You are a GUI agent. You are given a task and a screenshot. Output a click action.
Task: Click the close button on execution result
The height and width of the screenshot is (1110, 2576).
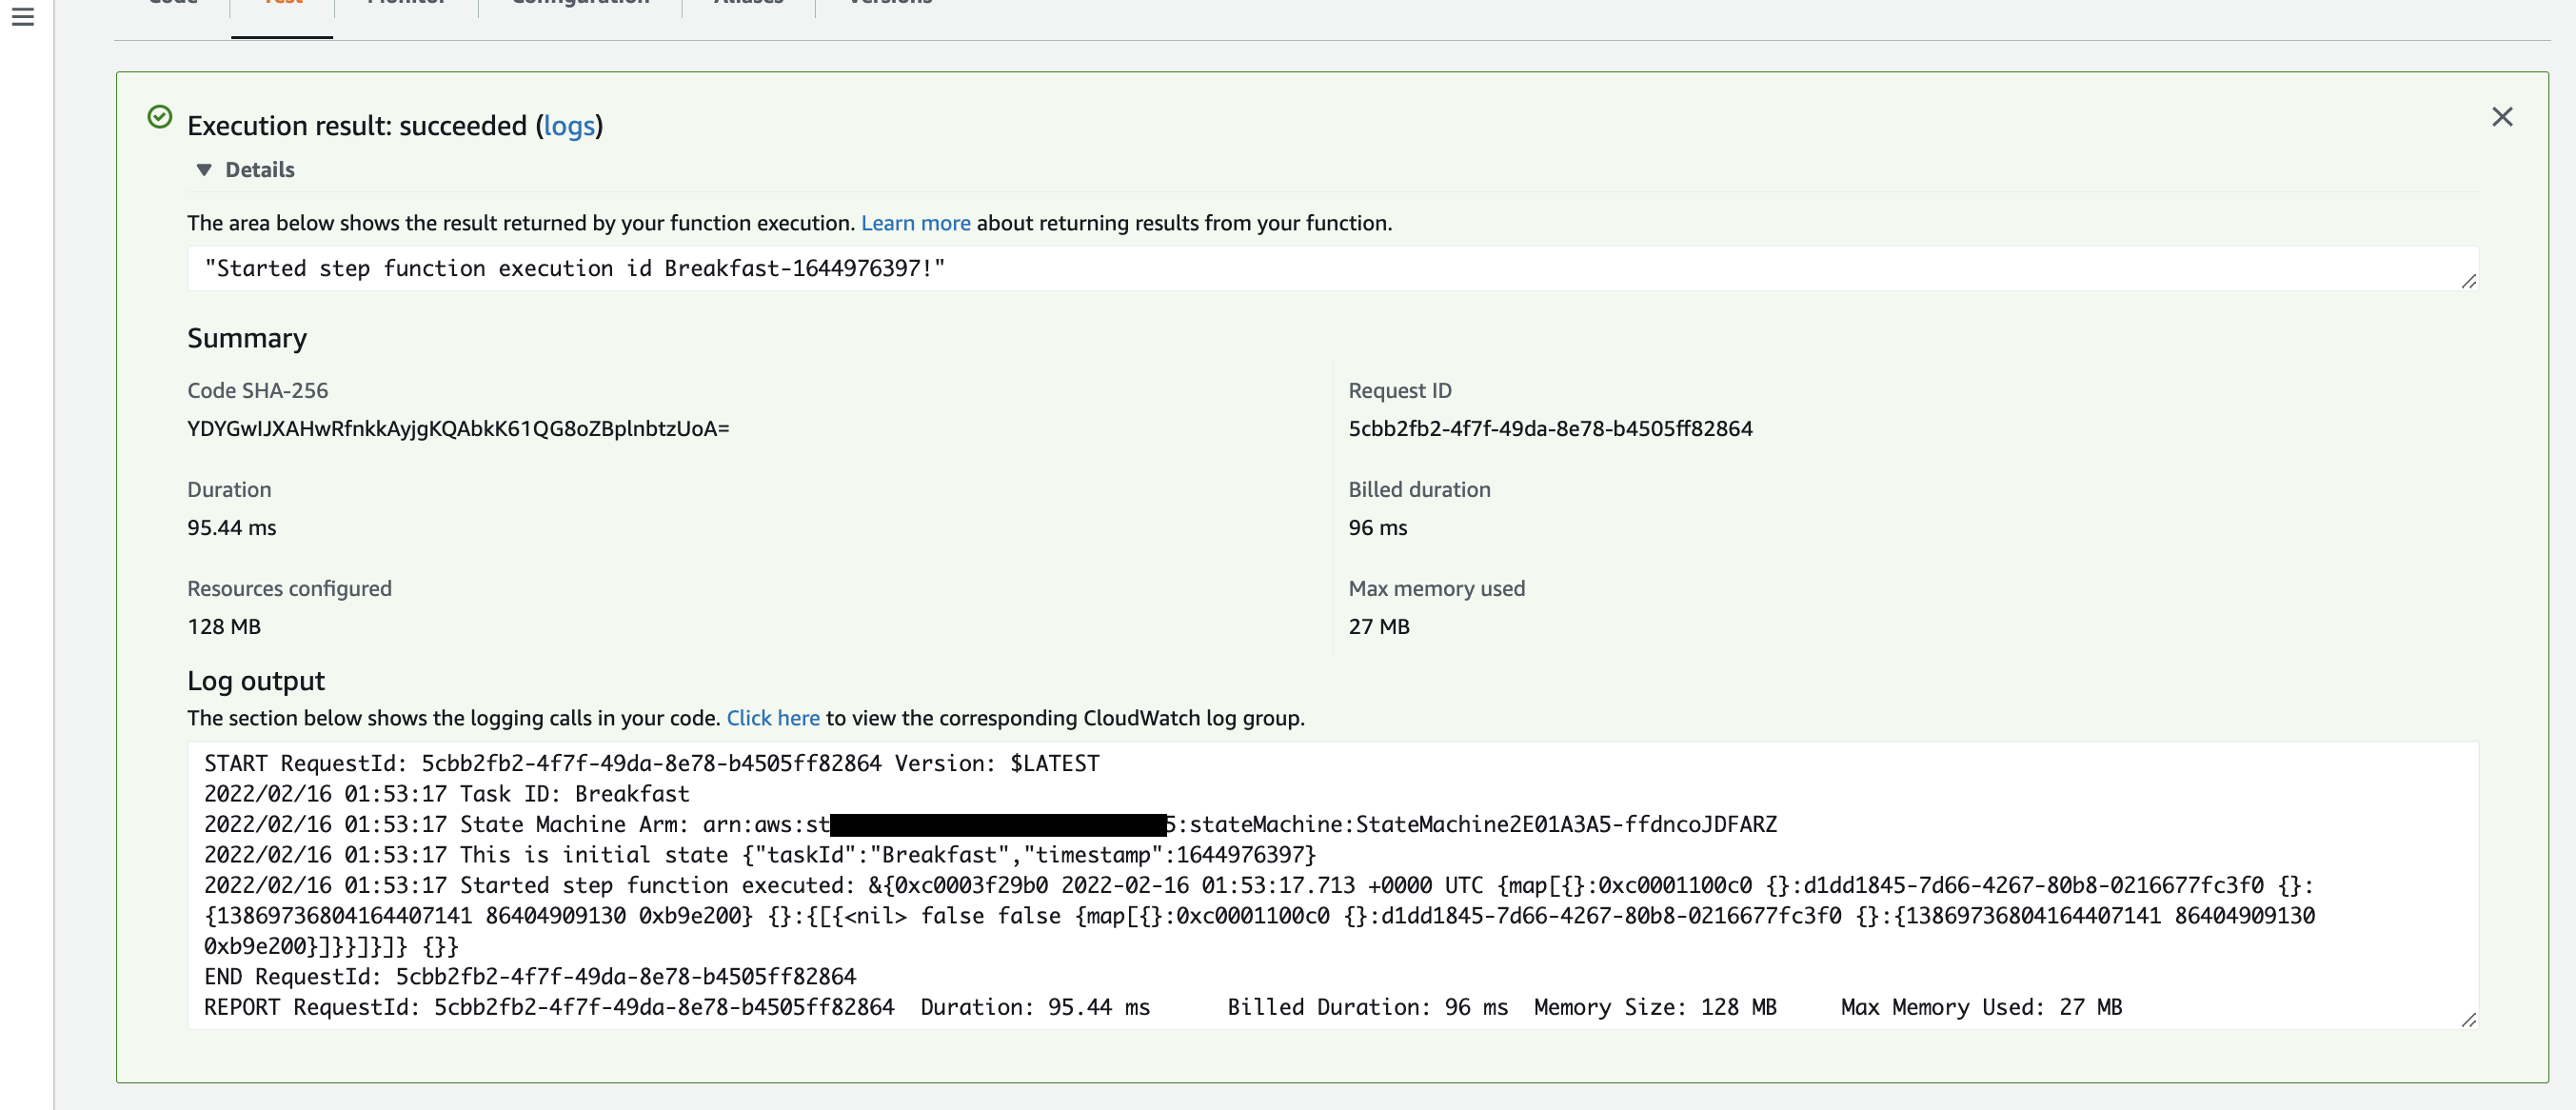click(2502, 116)
